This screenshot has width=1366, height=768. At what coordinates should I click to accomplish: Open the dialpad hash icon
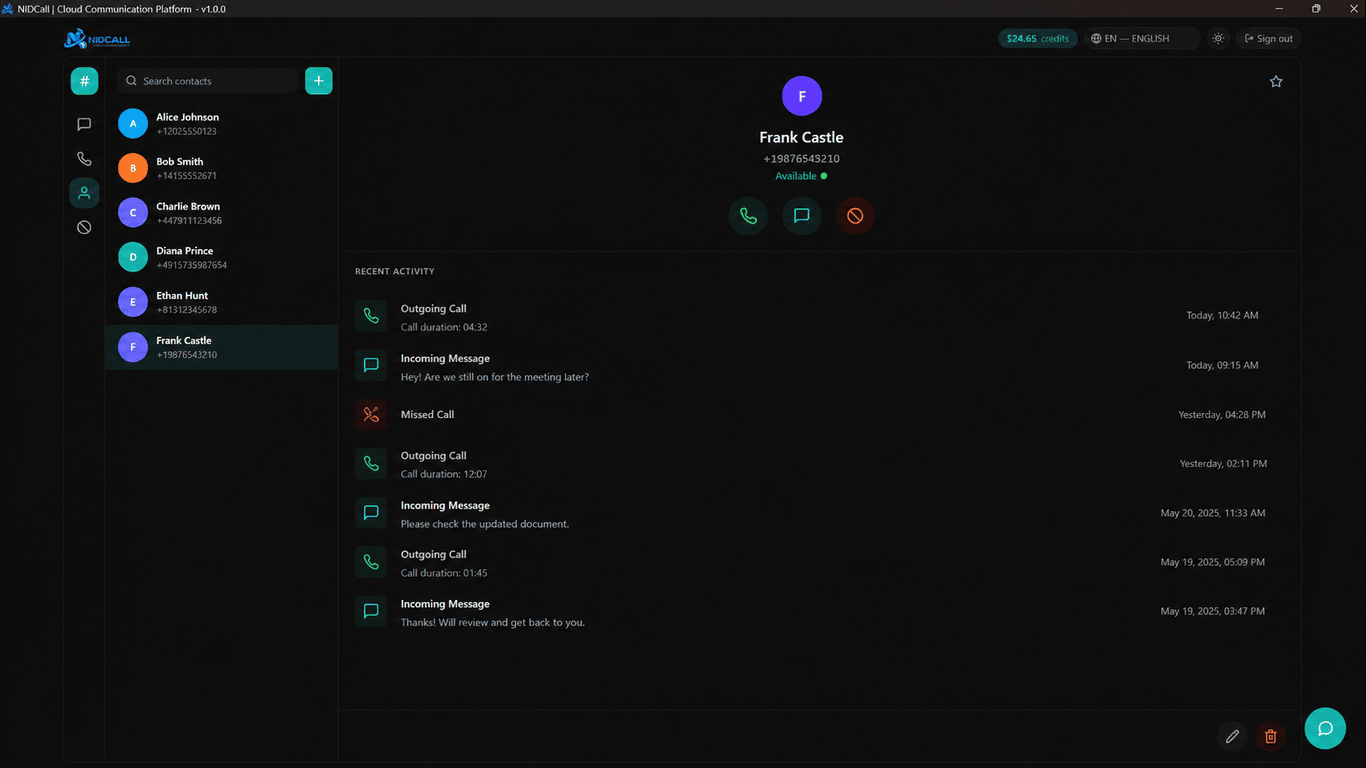[x=84, y=81]
